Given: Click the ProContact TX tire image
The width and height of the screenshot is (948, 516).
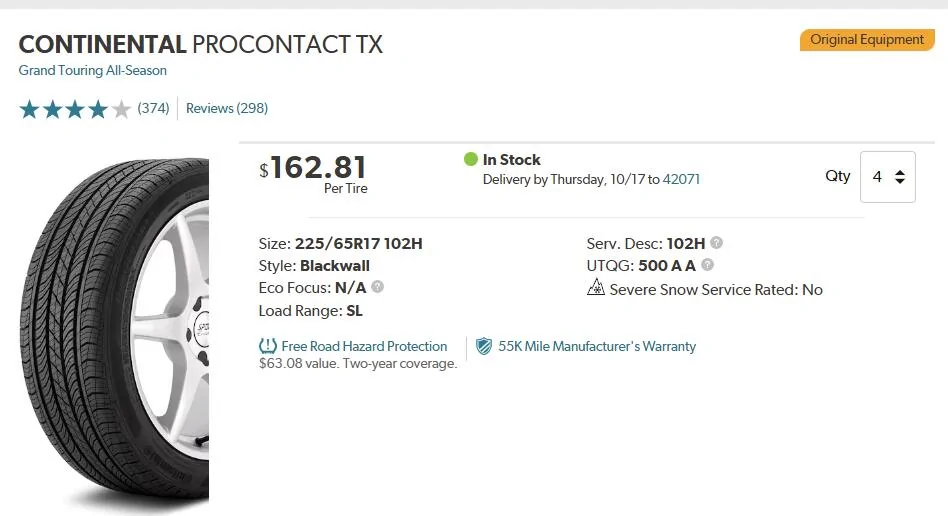Looking at the screenshot, I should 114,331.
